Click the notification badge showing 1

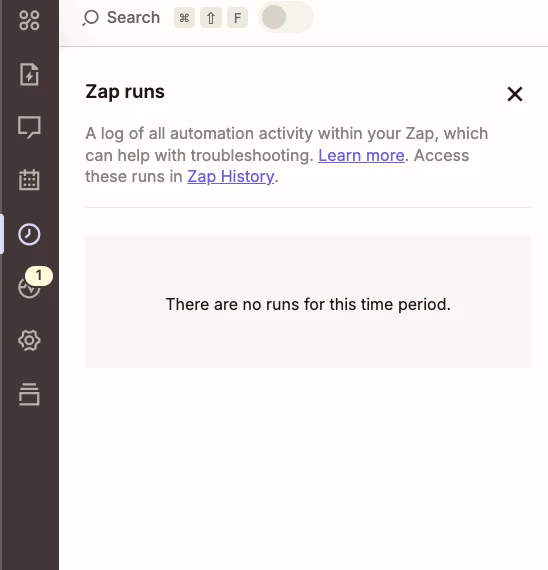[x=39, y=276]
